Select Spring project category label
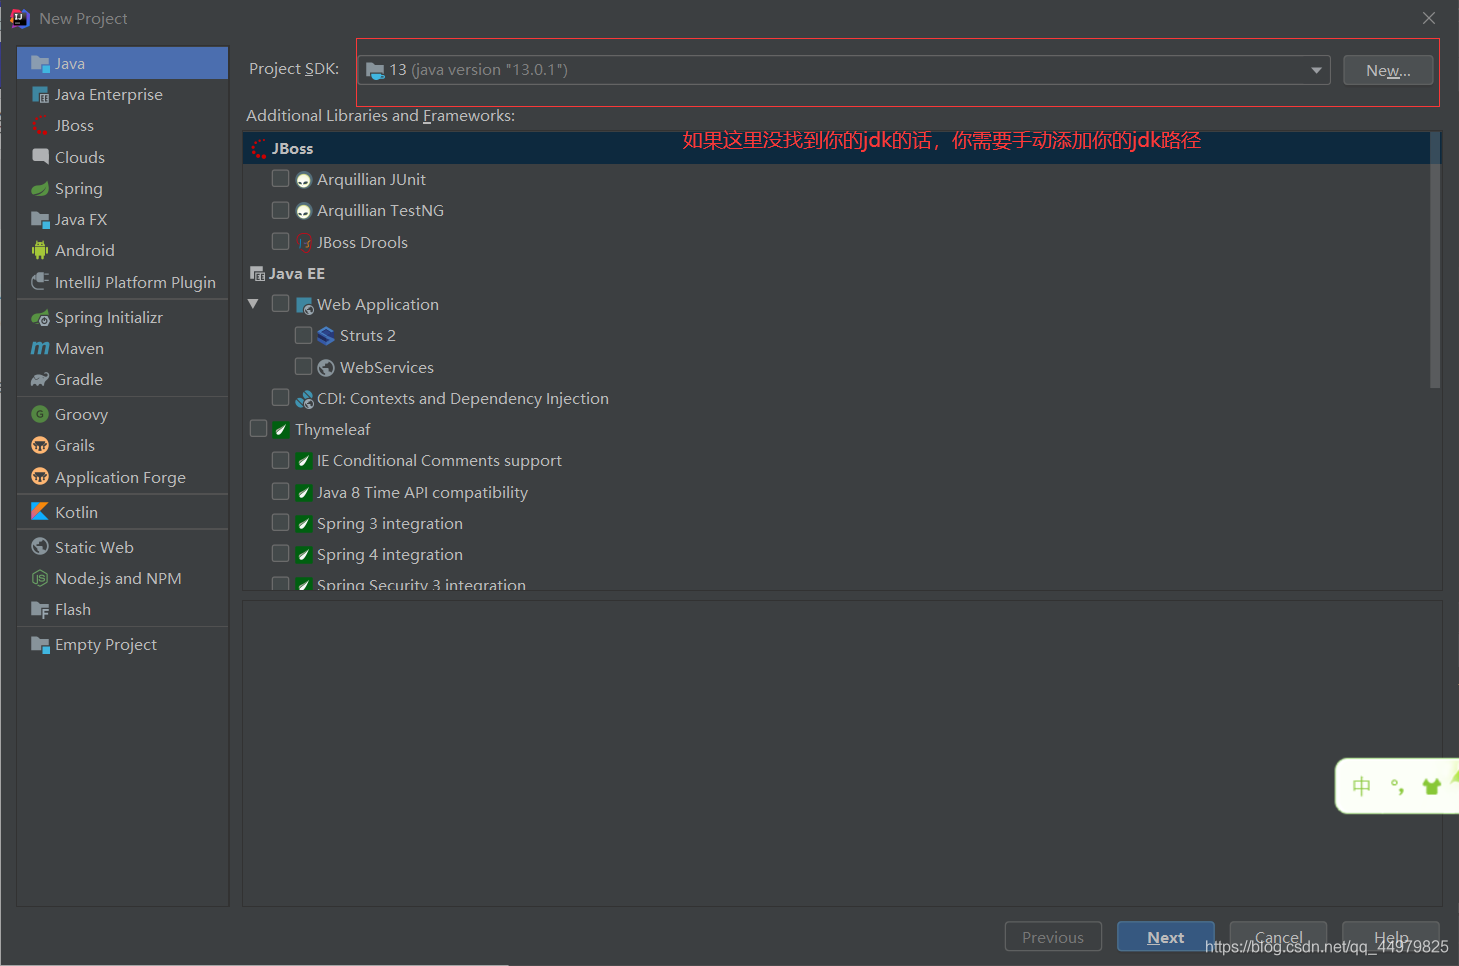 (x=78, y=189)
